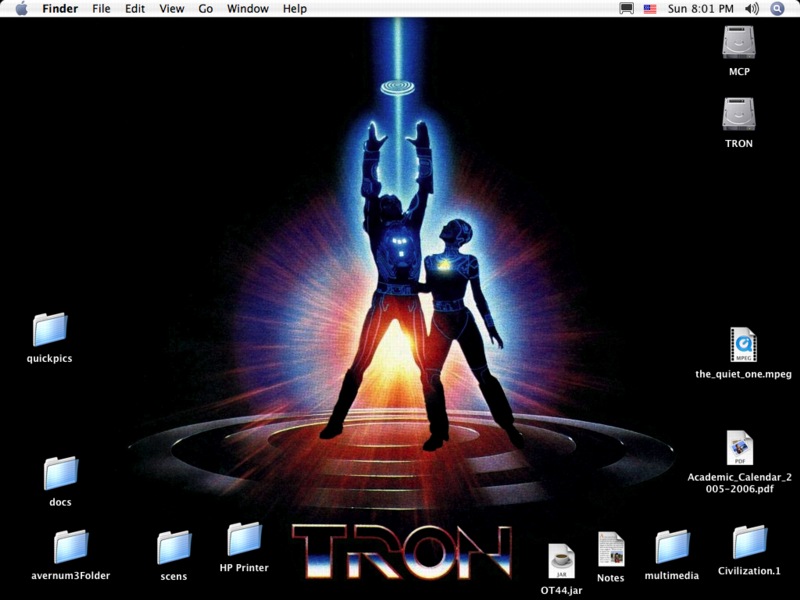
Task: Select the docs folder on desktop
Action: pos(60,473)
